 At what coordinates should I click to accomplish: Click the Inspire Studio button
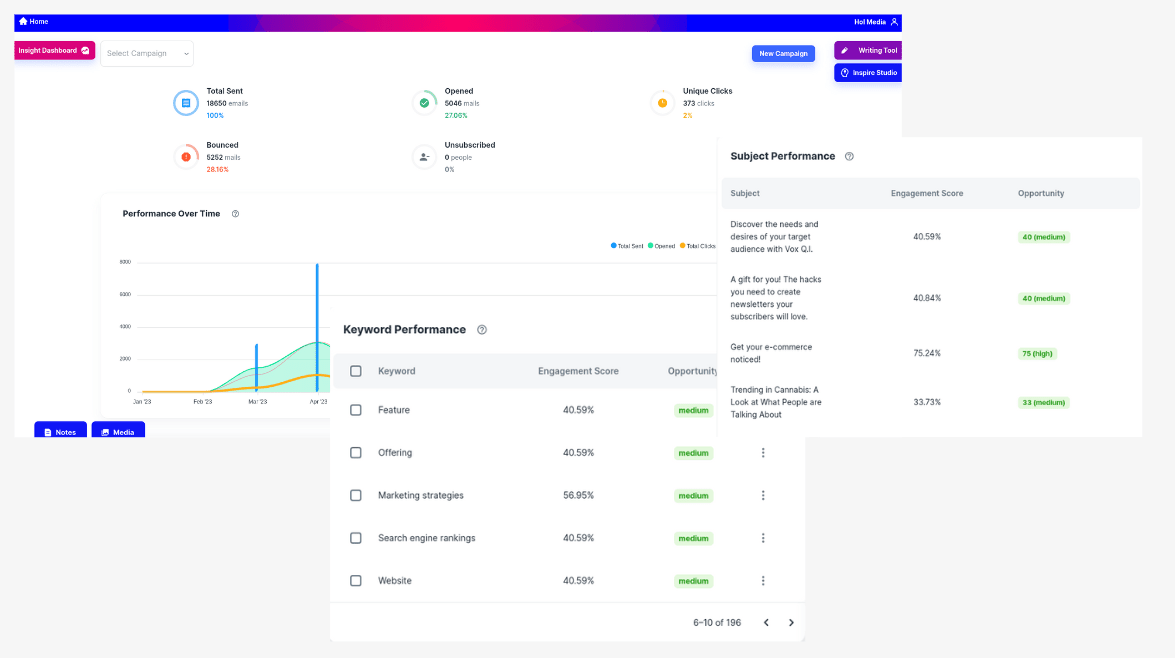pos(868,73)
